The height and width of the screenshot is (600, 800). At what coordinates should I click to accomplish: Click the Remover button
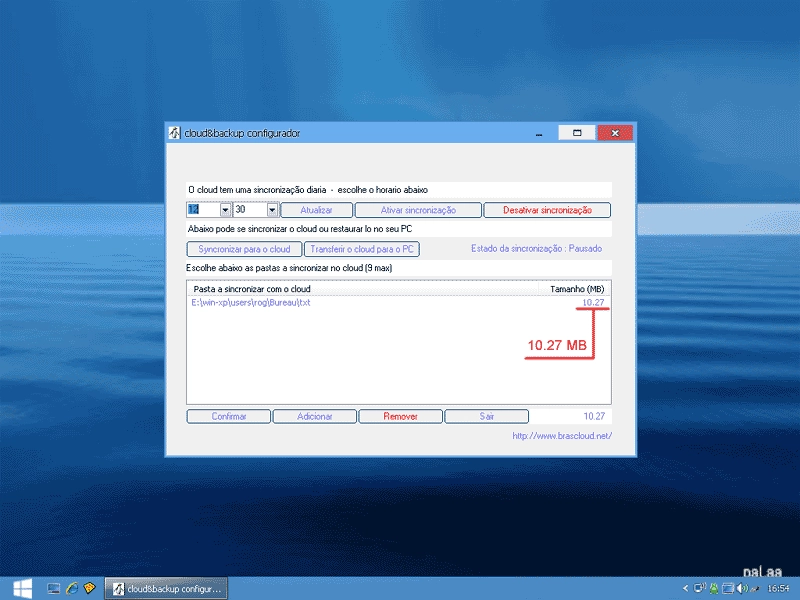[x=401, y=416]
